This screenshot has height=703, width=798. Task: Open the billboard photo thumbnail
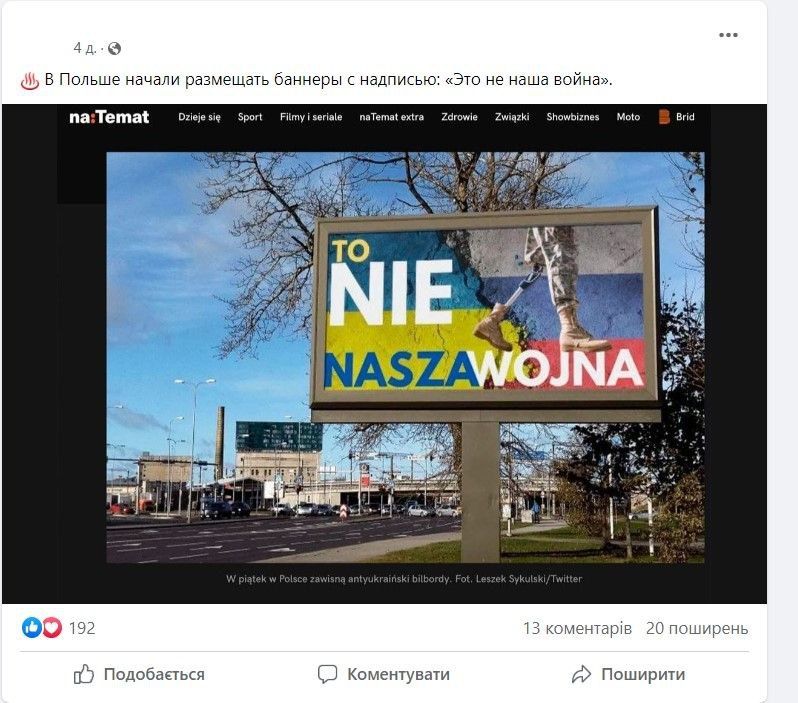[405, 357]
